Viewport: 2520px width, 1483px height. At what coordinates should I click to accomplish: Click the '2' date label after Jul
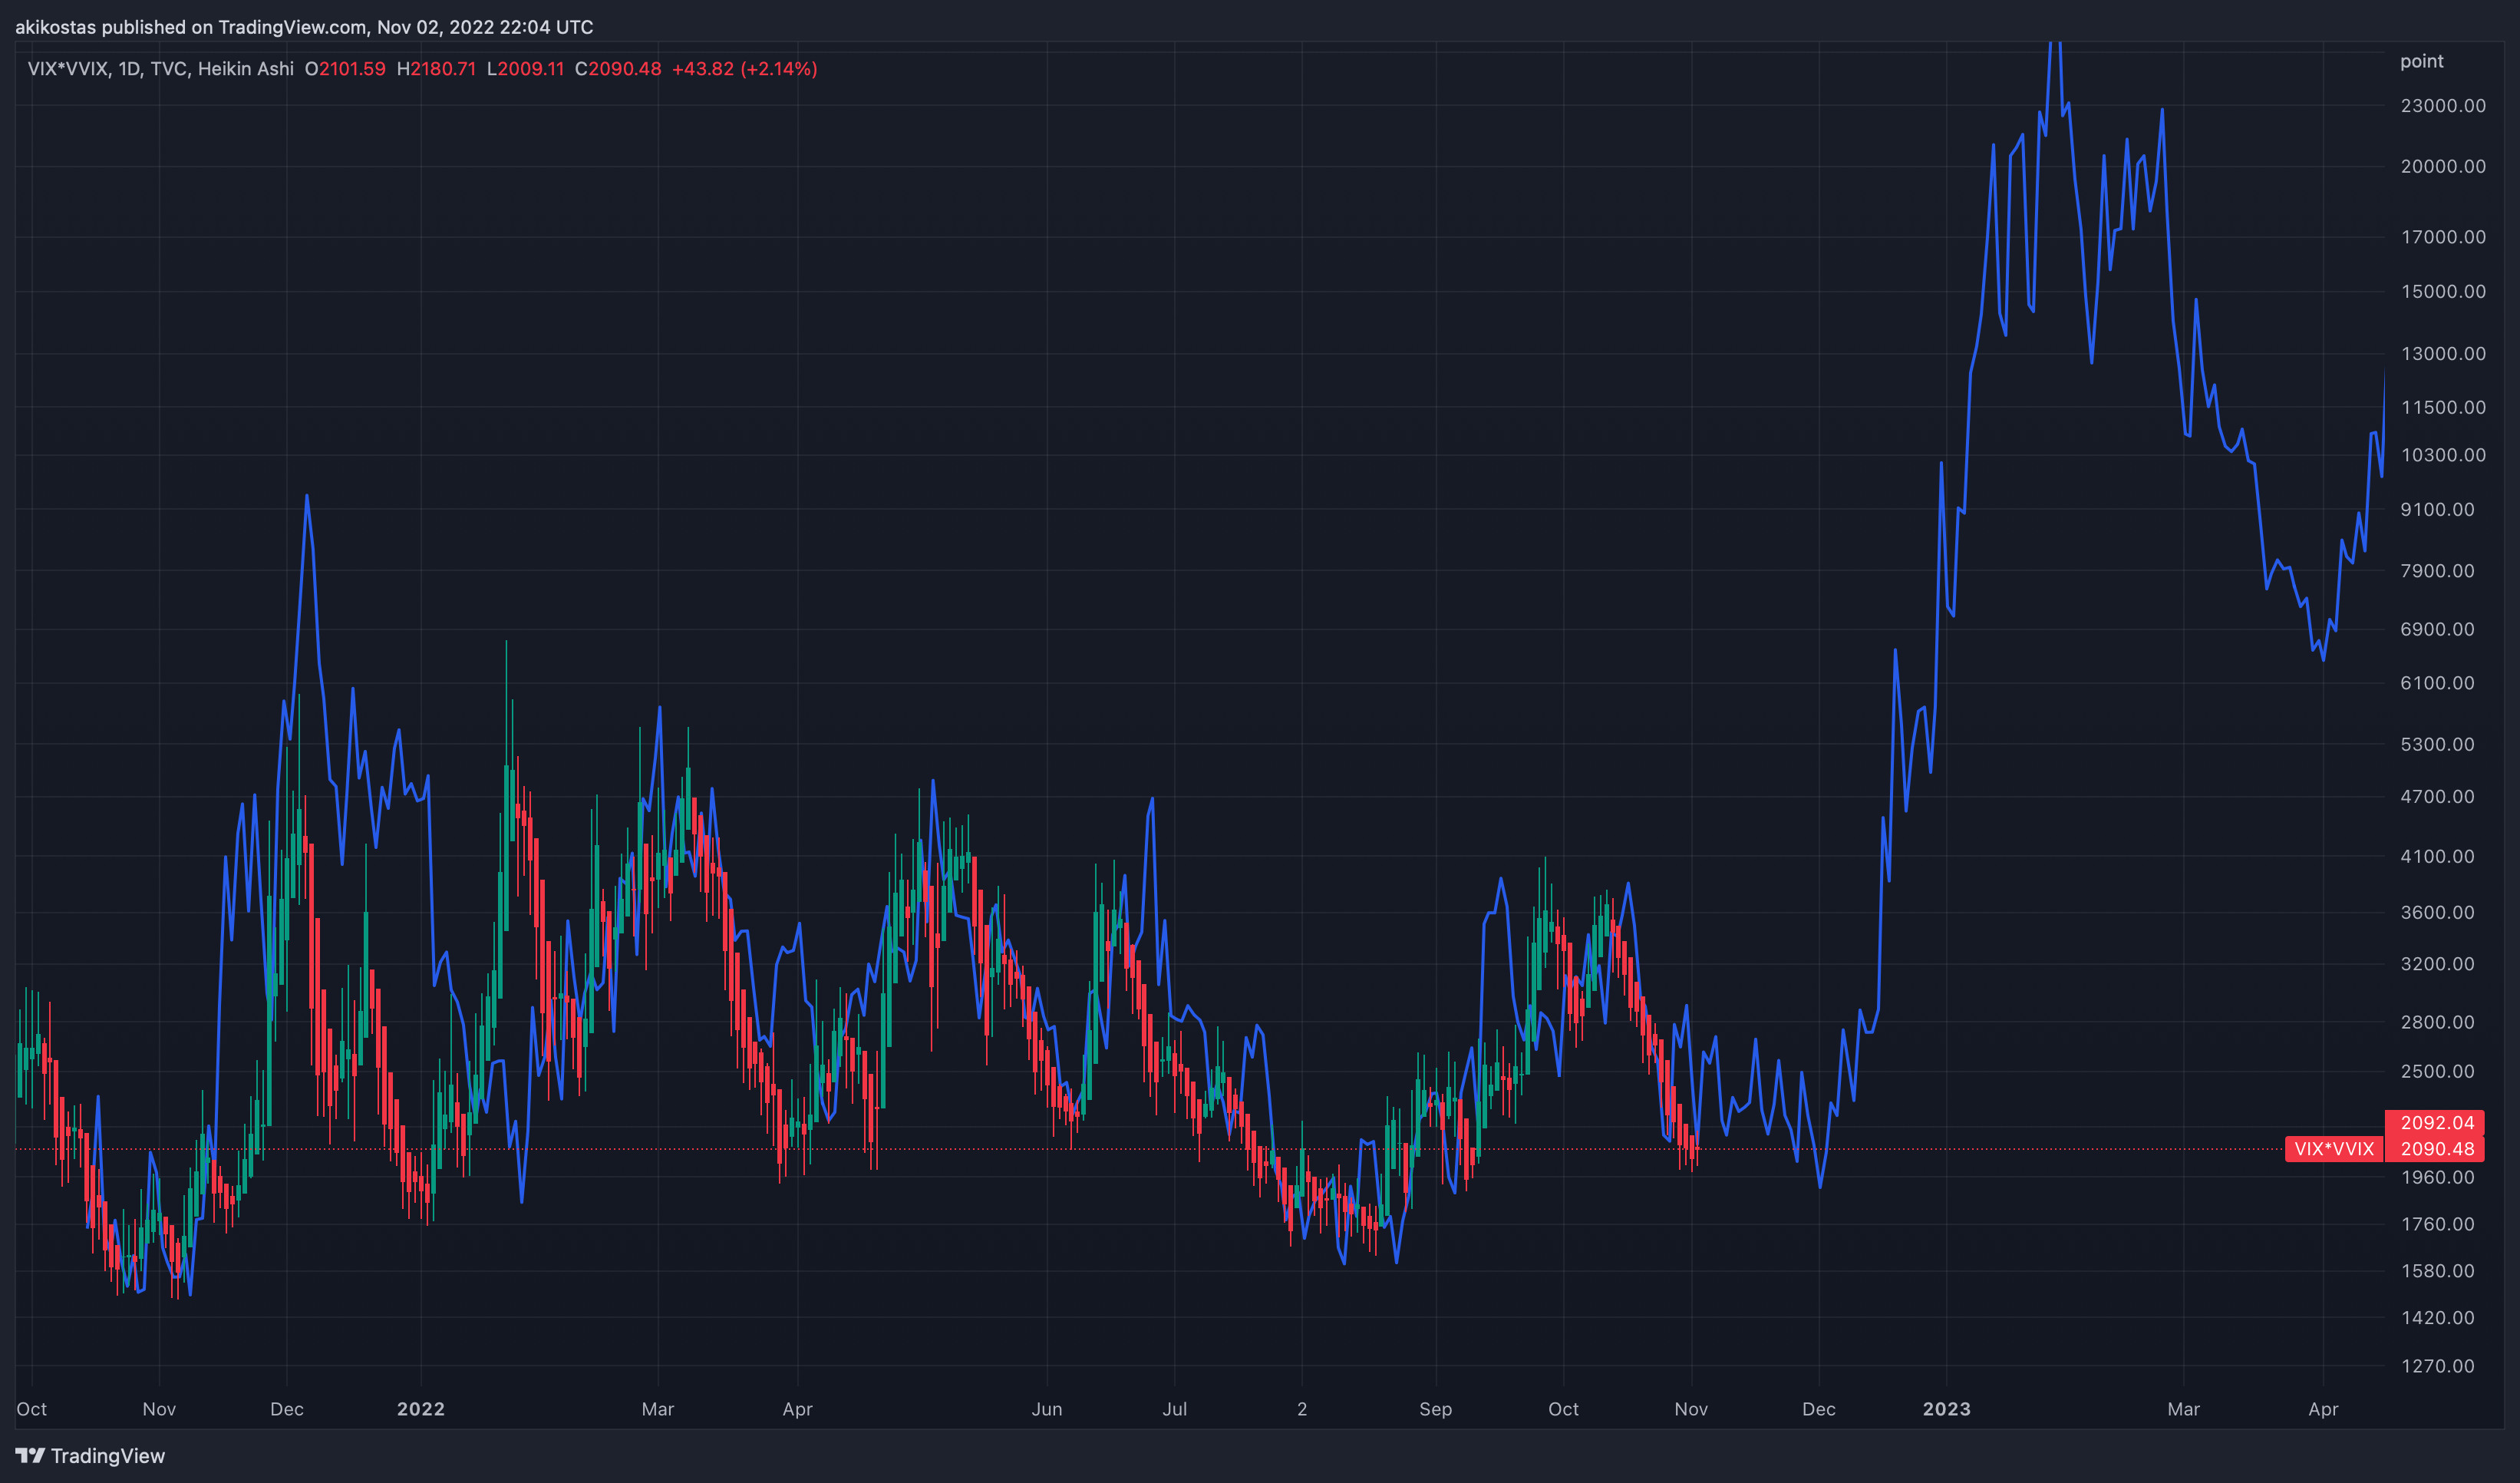click(1302, 1409)
